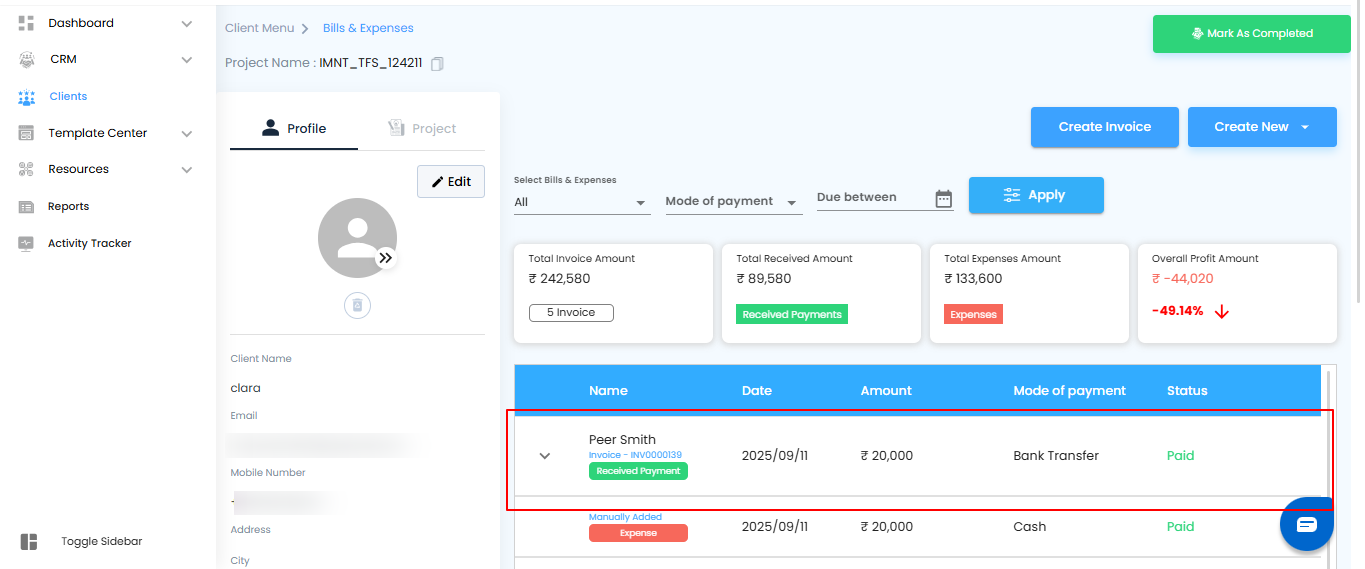1365x569 pixels.
Task: Open the Mode of payment dropdown
Action: pos(733,202)
